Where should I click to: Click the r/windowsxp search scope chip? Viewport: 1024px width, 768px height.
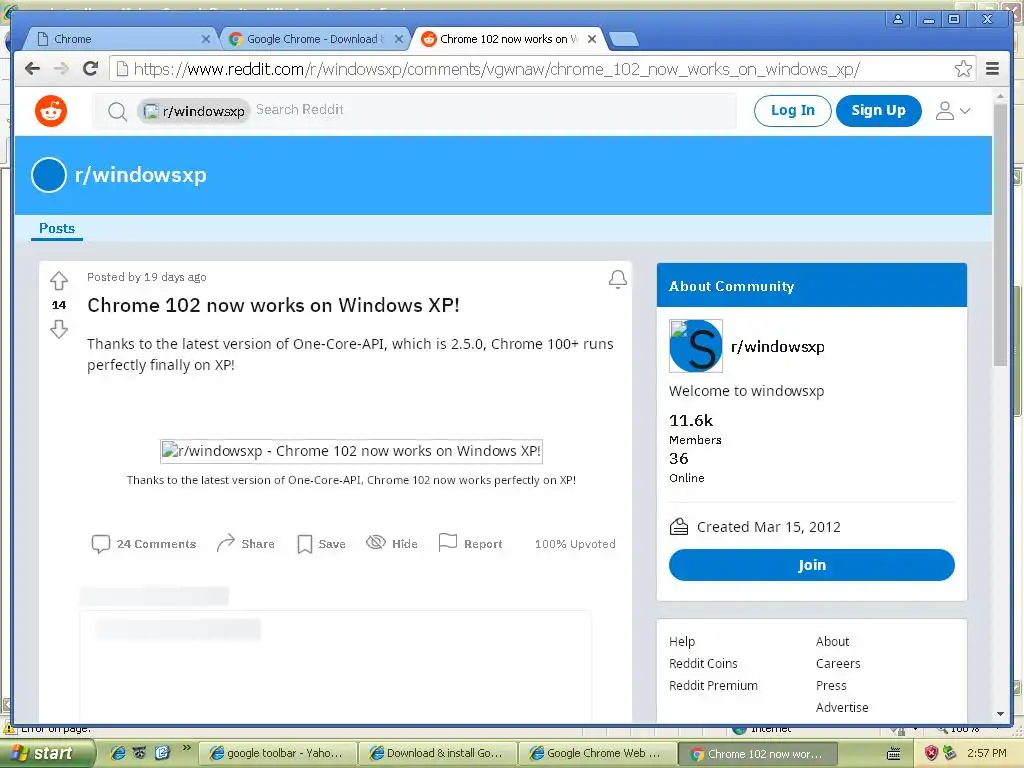[x=193, y=111]
